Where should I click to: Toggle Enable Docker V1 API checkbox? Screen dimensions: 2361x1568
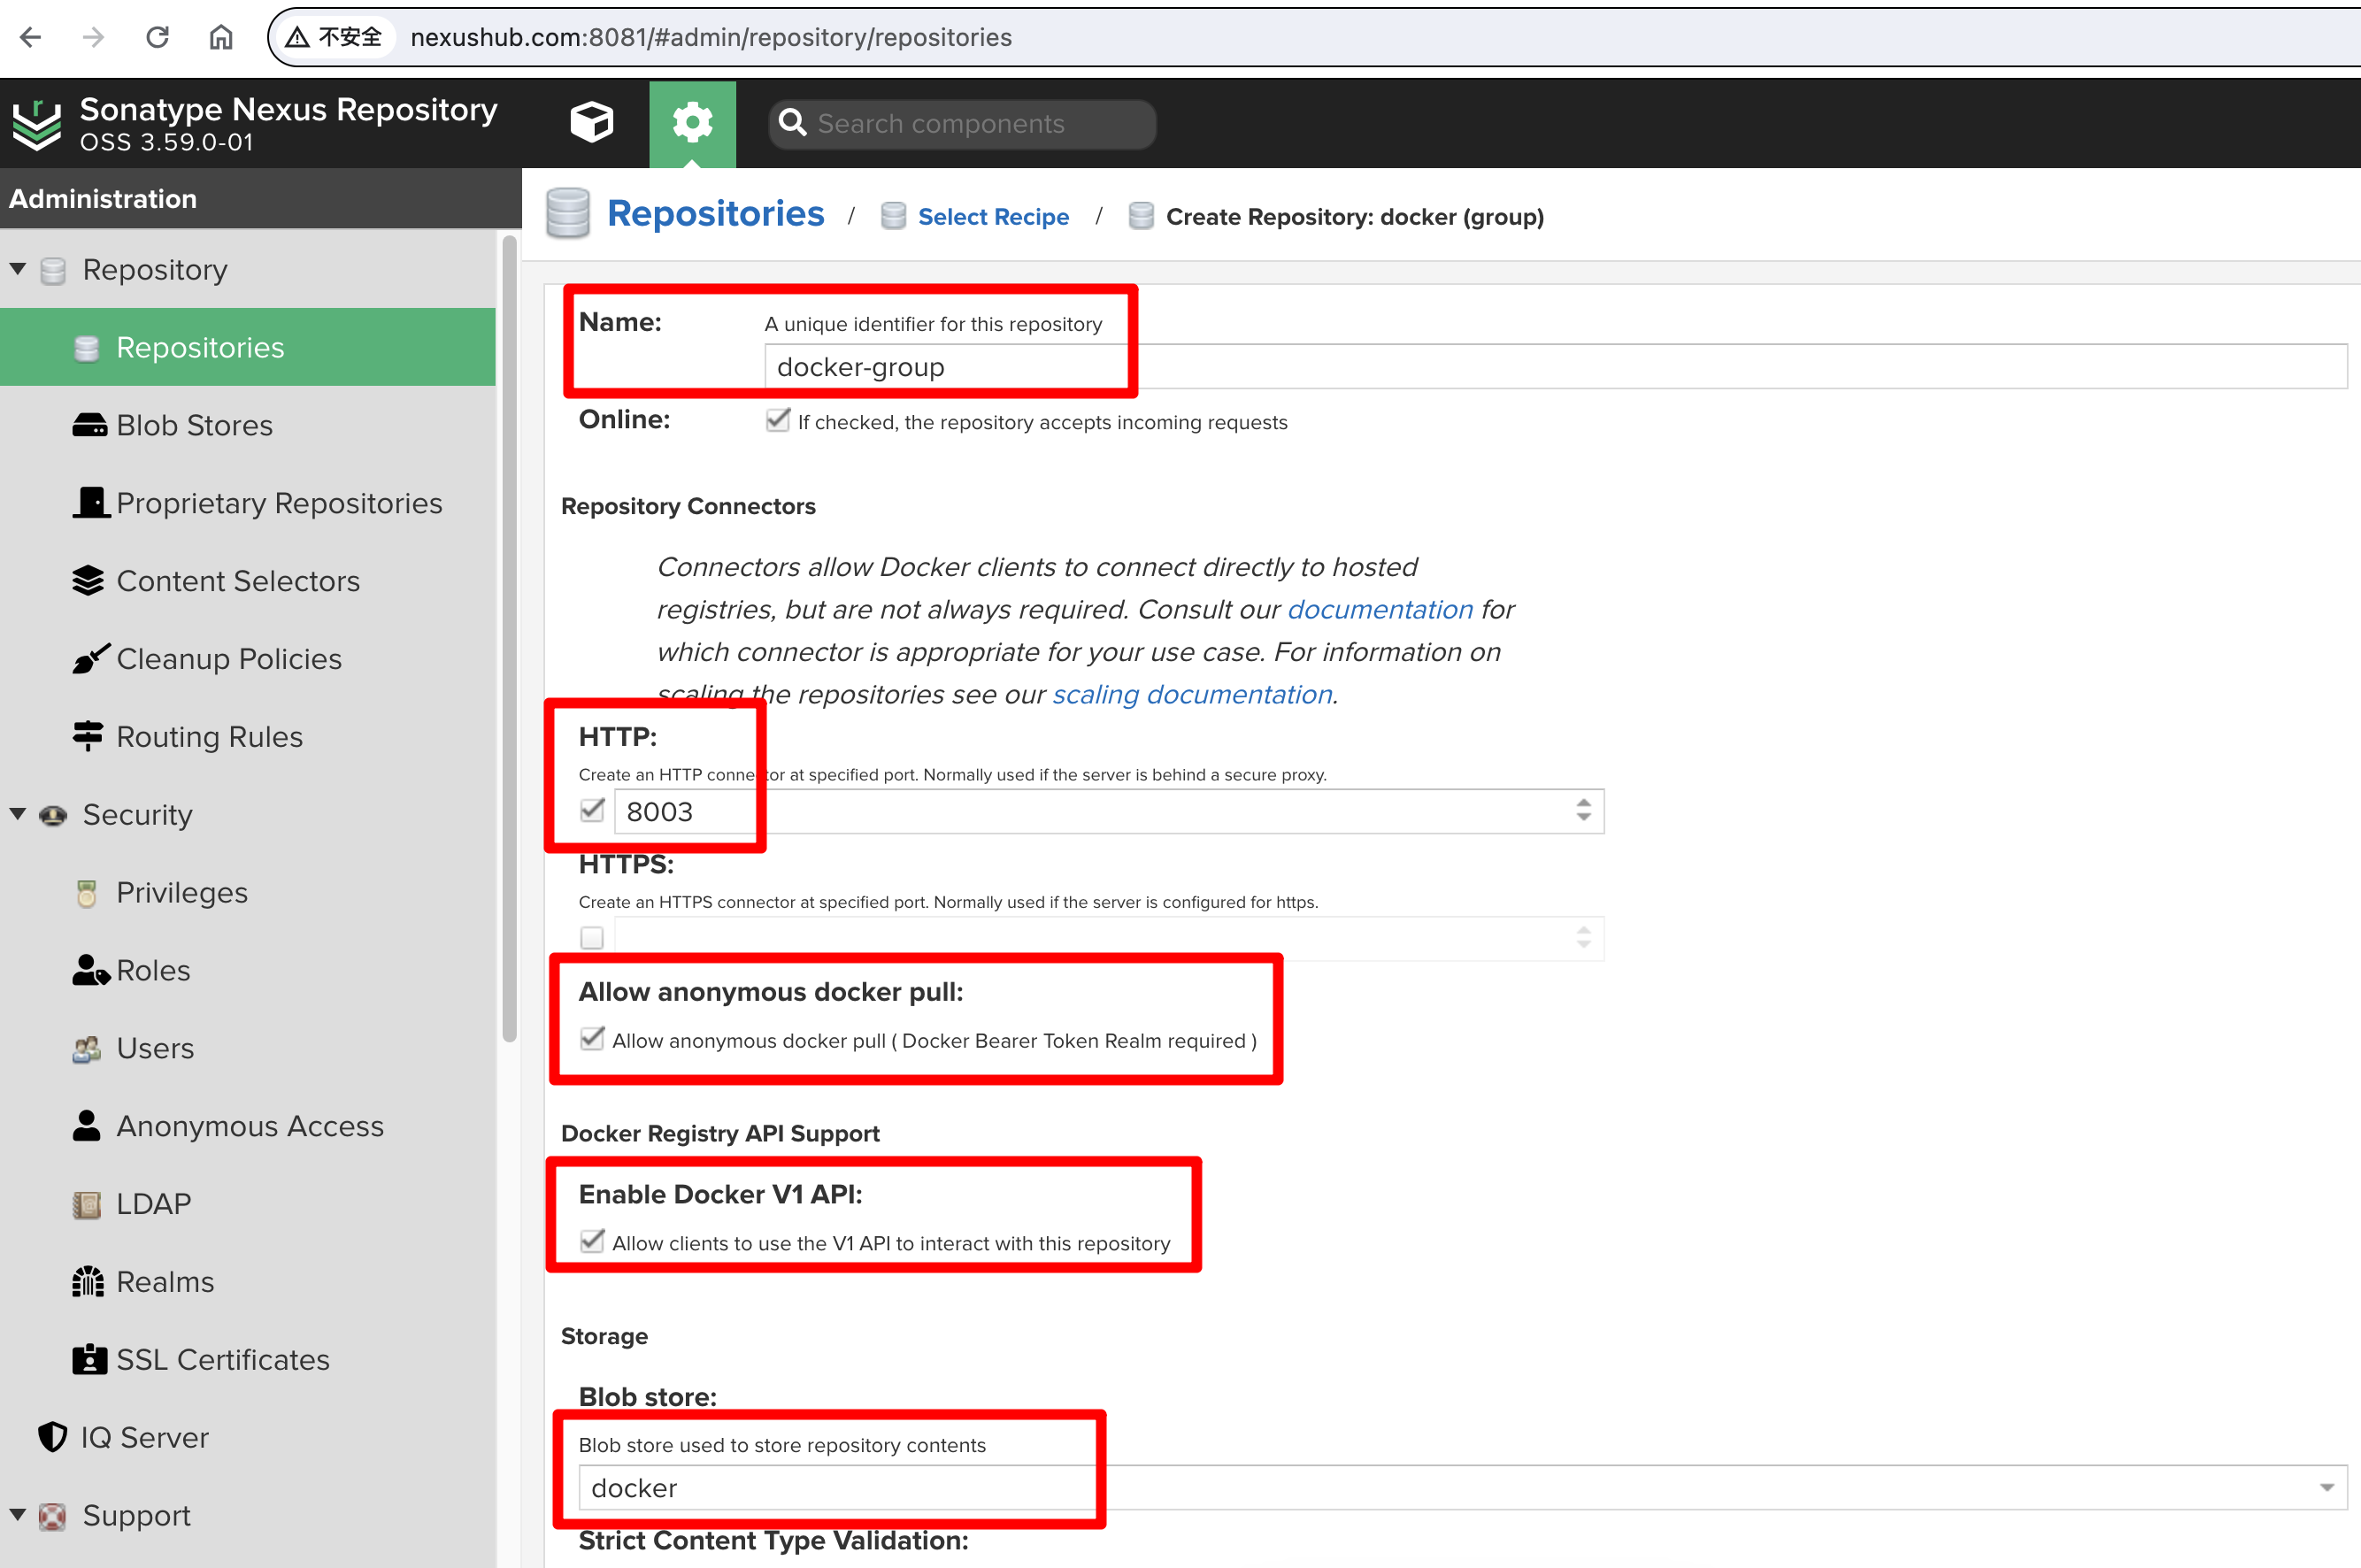[x=592, y=1242]
